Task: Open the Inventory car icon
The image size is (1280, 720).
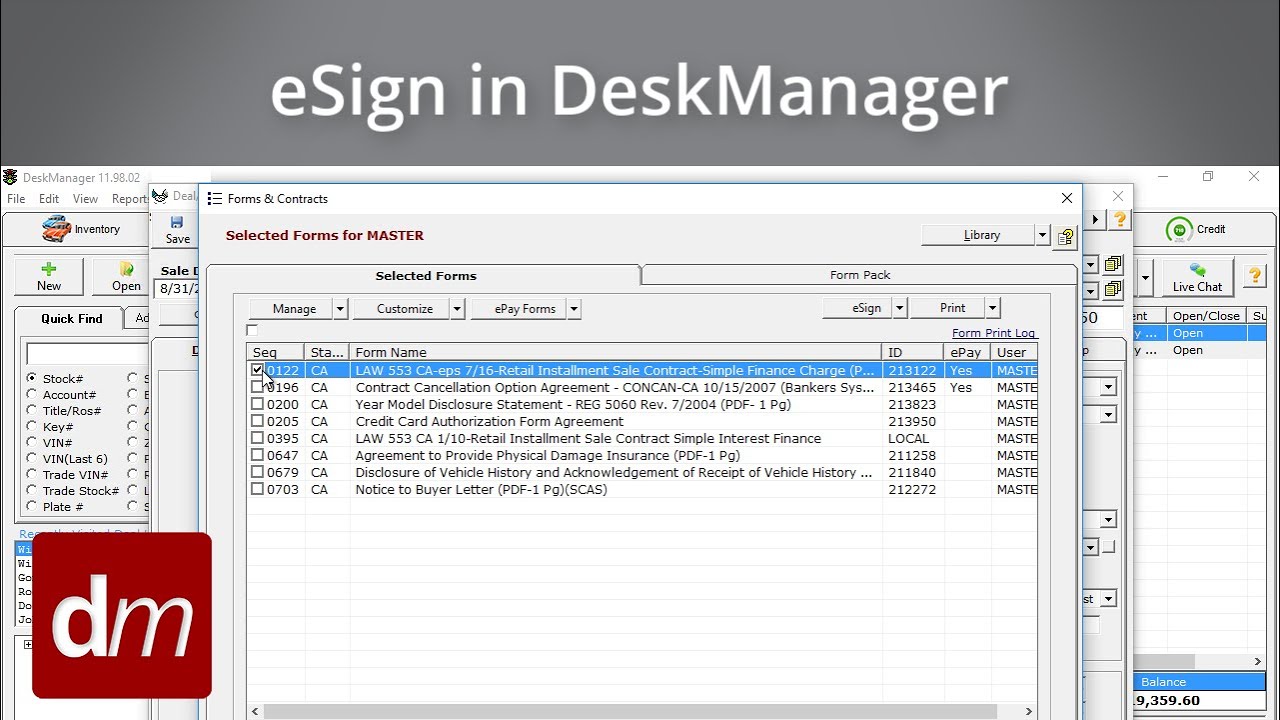Action: [56, 229]
